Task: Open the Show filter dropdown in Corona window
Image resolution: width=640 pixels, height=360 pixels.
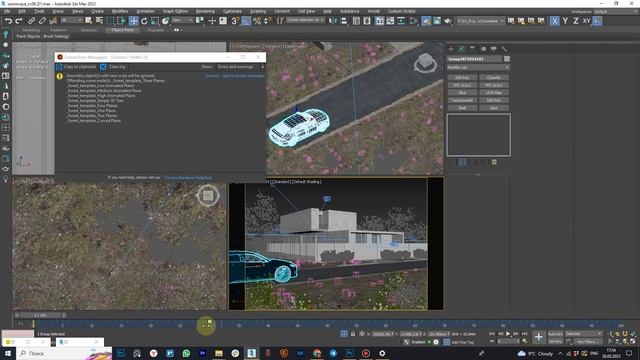Action: coord(241,67)
